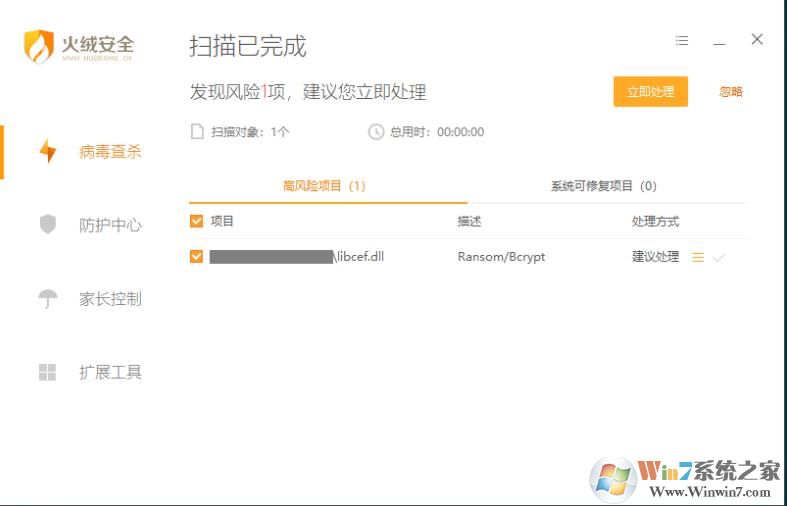Click the 总用时 clock icon
The image size is (787, 506).
(x=376, y=132)
